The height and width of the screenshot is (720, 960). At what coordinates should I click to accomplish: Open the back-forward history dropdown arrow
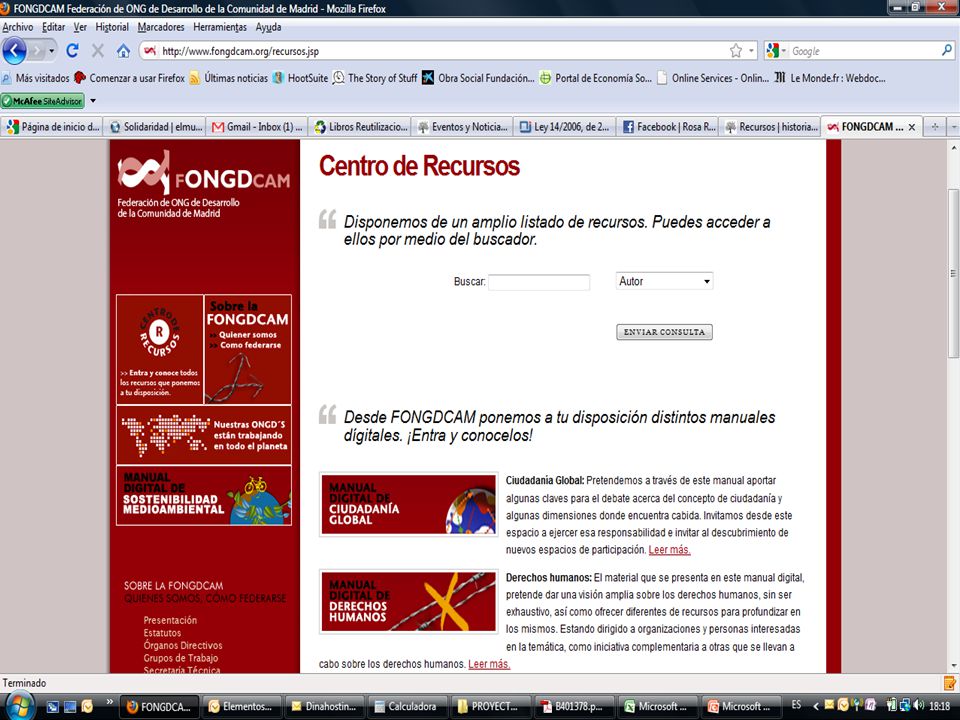pyautogui.click(x=51, y=51)
